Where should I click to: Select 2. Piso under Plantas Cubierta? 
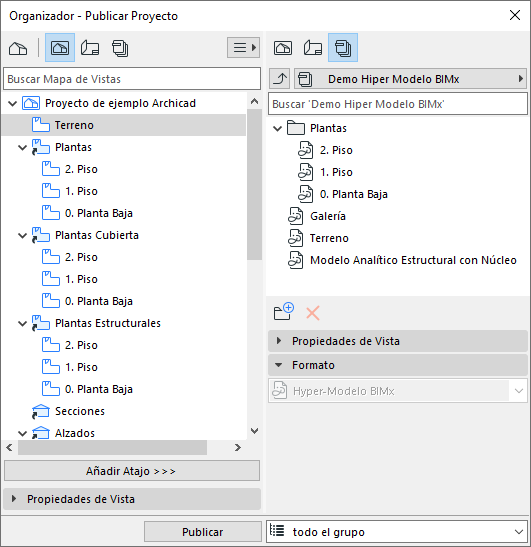tap(81, 257)
